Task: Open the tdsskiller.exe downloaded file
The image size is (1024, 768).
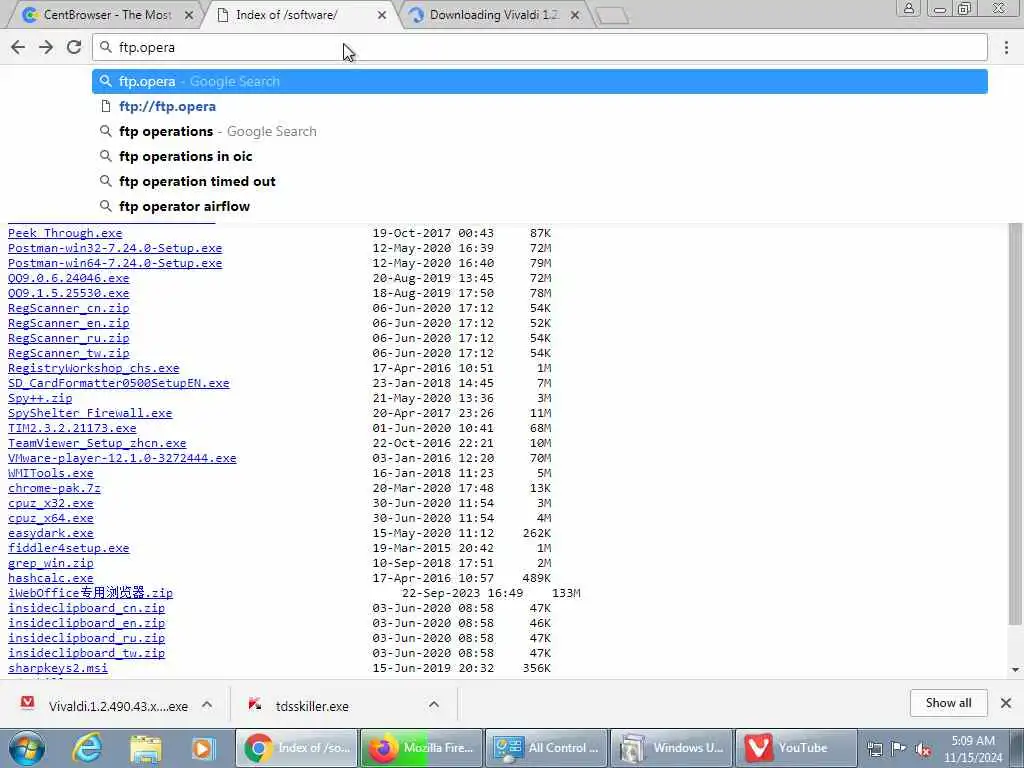Action: point(299,706)
